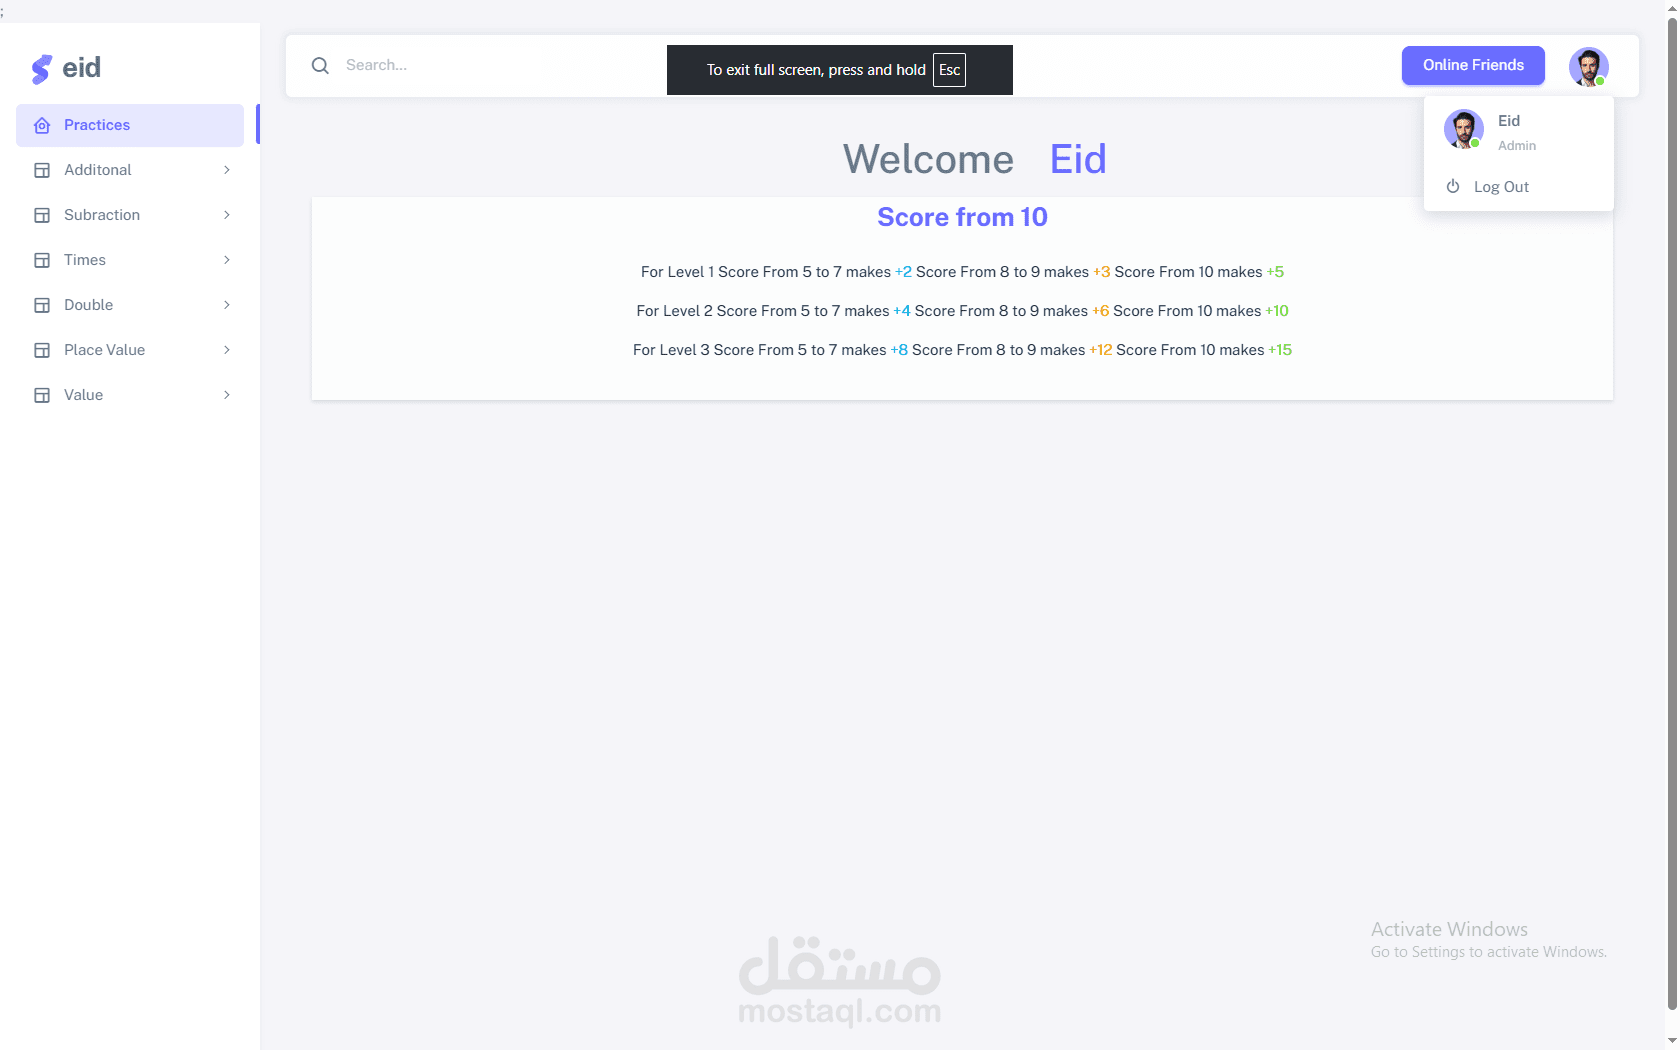The height and width of the screenshot is (1050, 1680).
Task: Click the Log Out power icon
Action: point(1453,186)
